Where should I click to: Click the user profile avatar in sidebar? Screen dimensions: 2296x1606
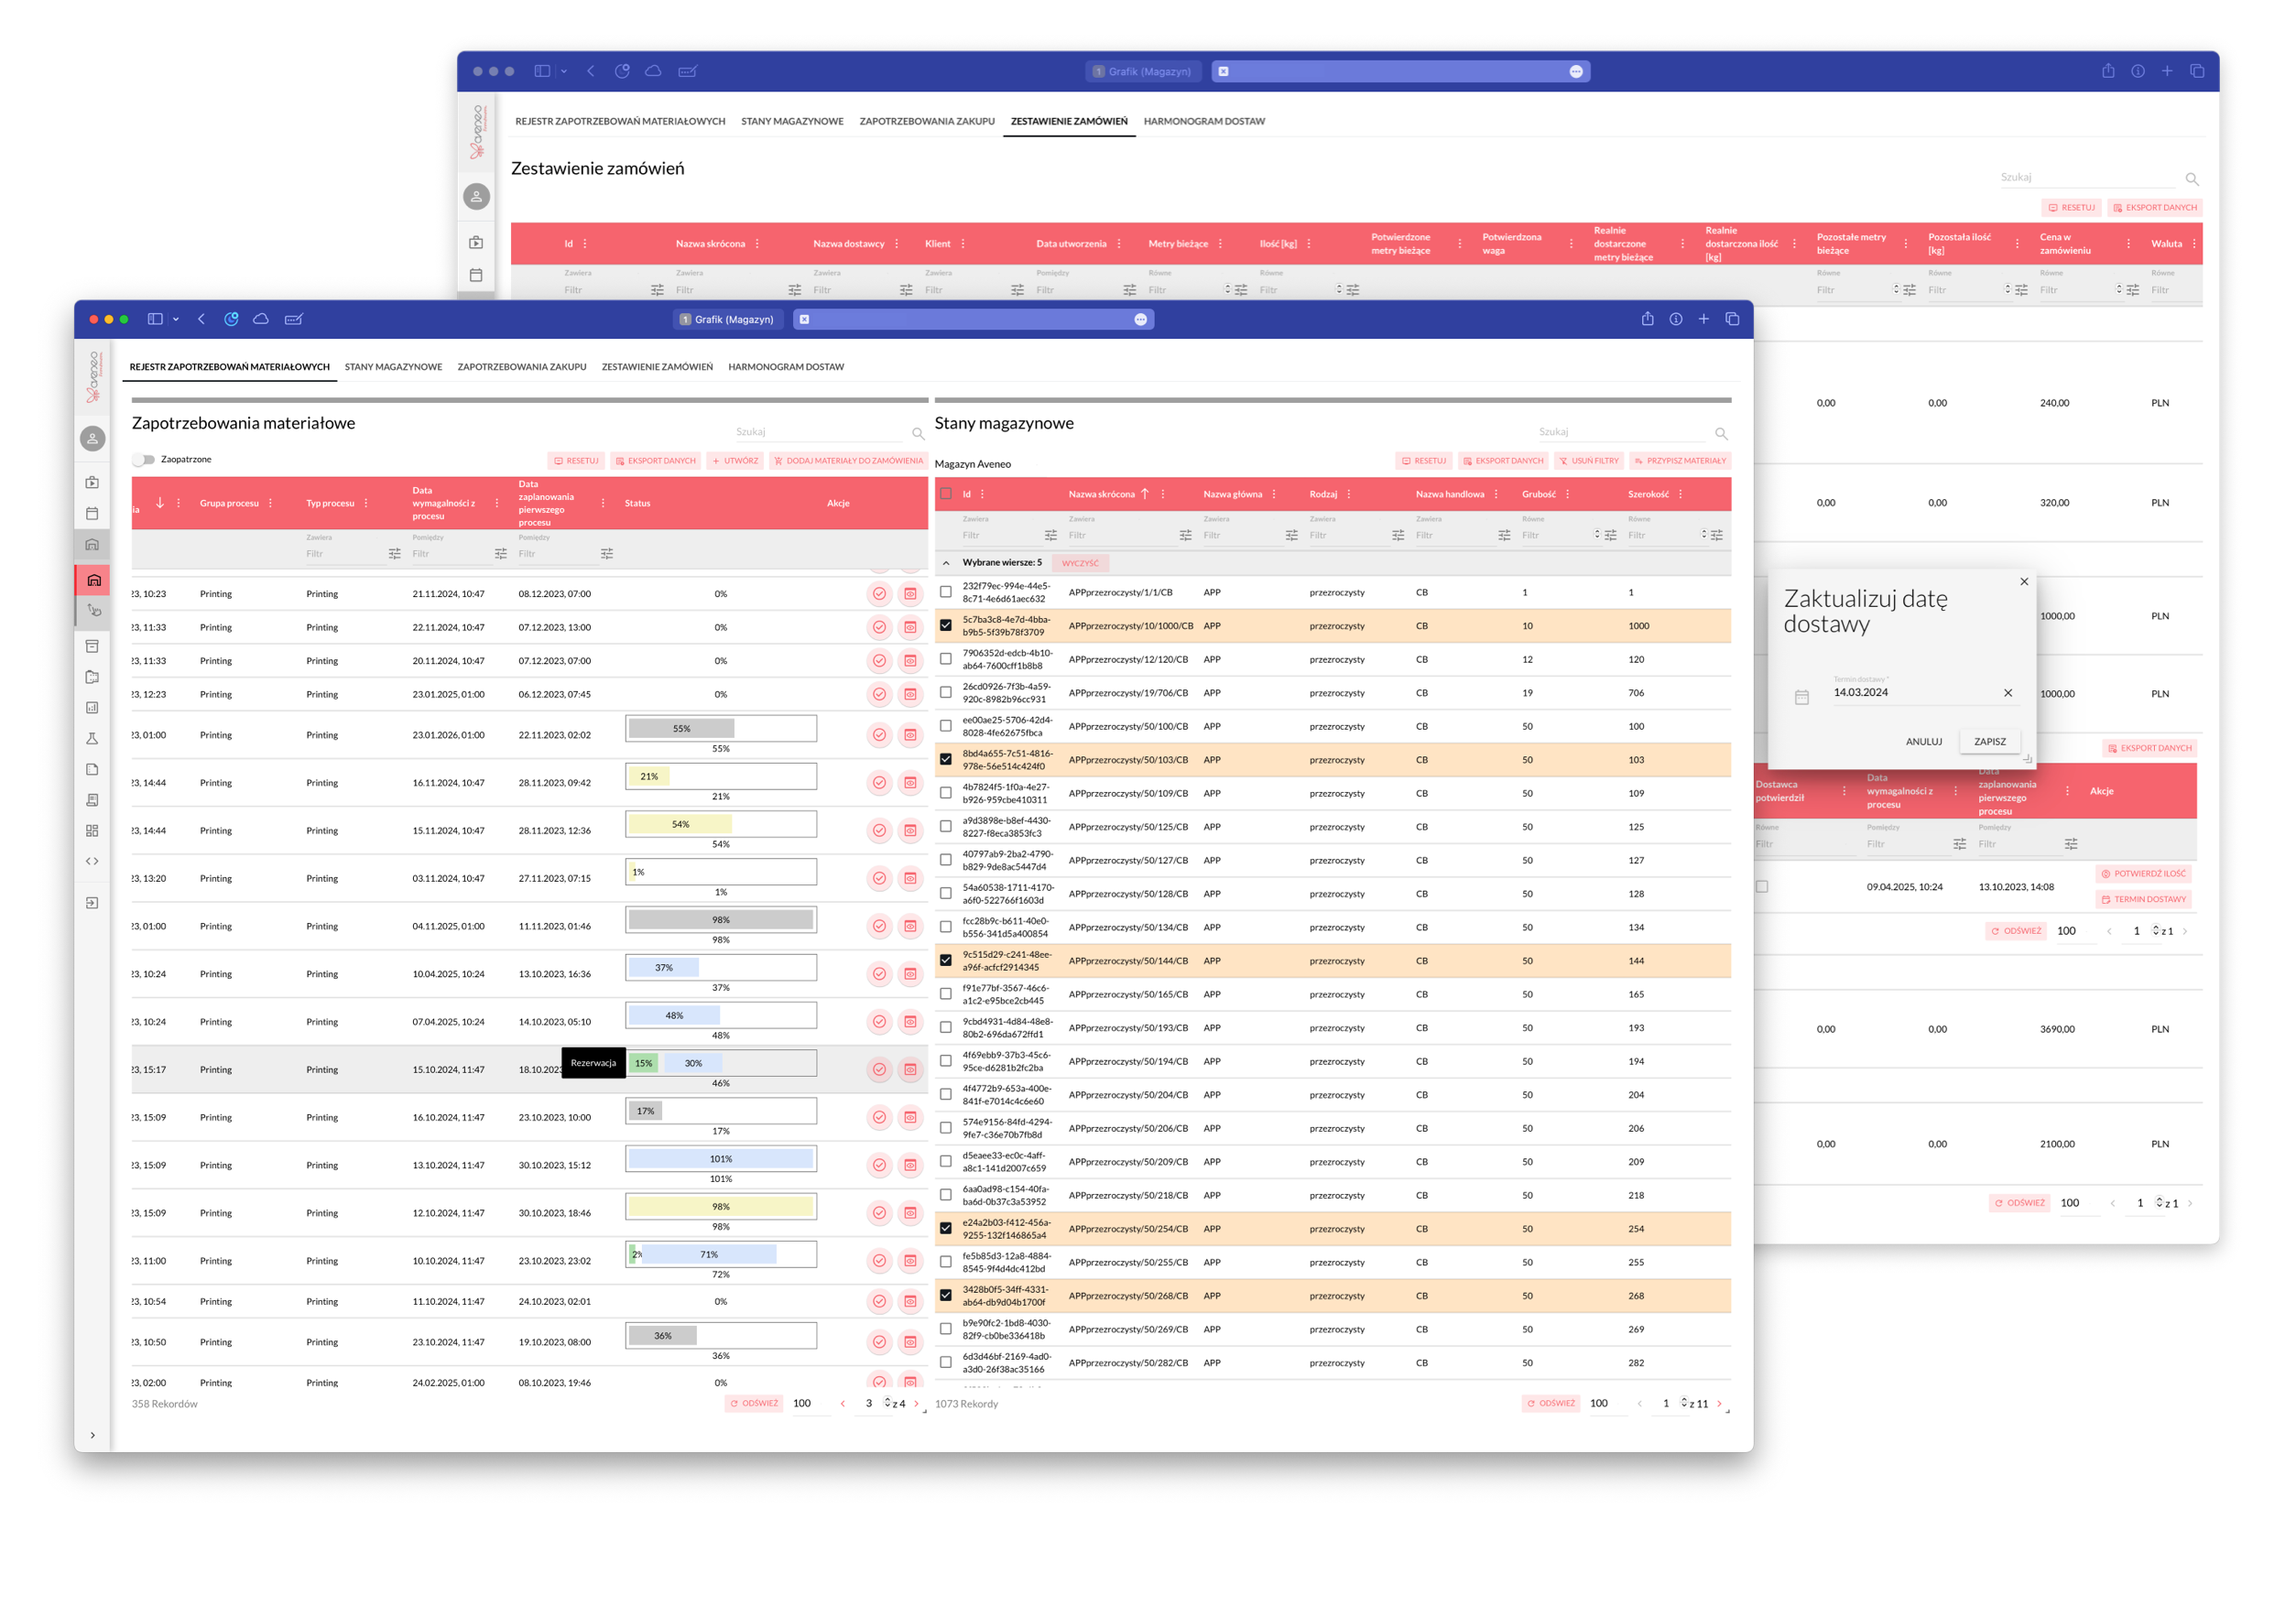pos(92,438)
